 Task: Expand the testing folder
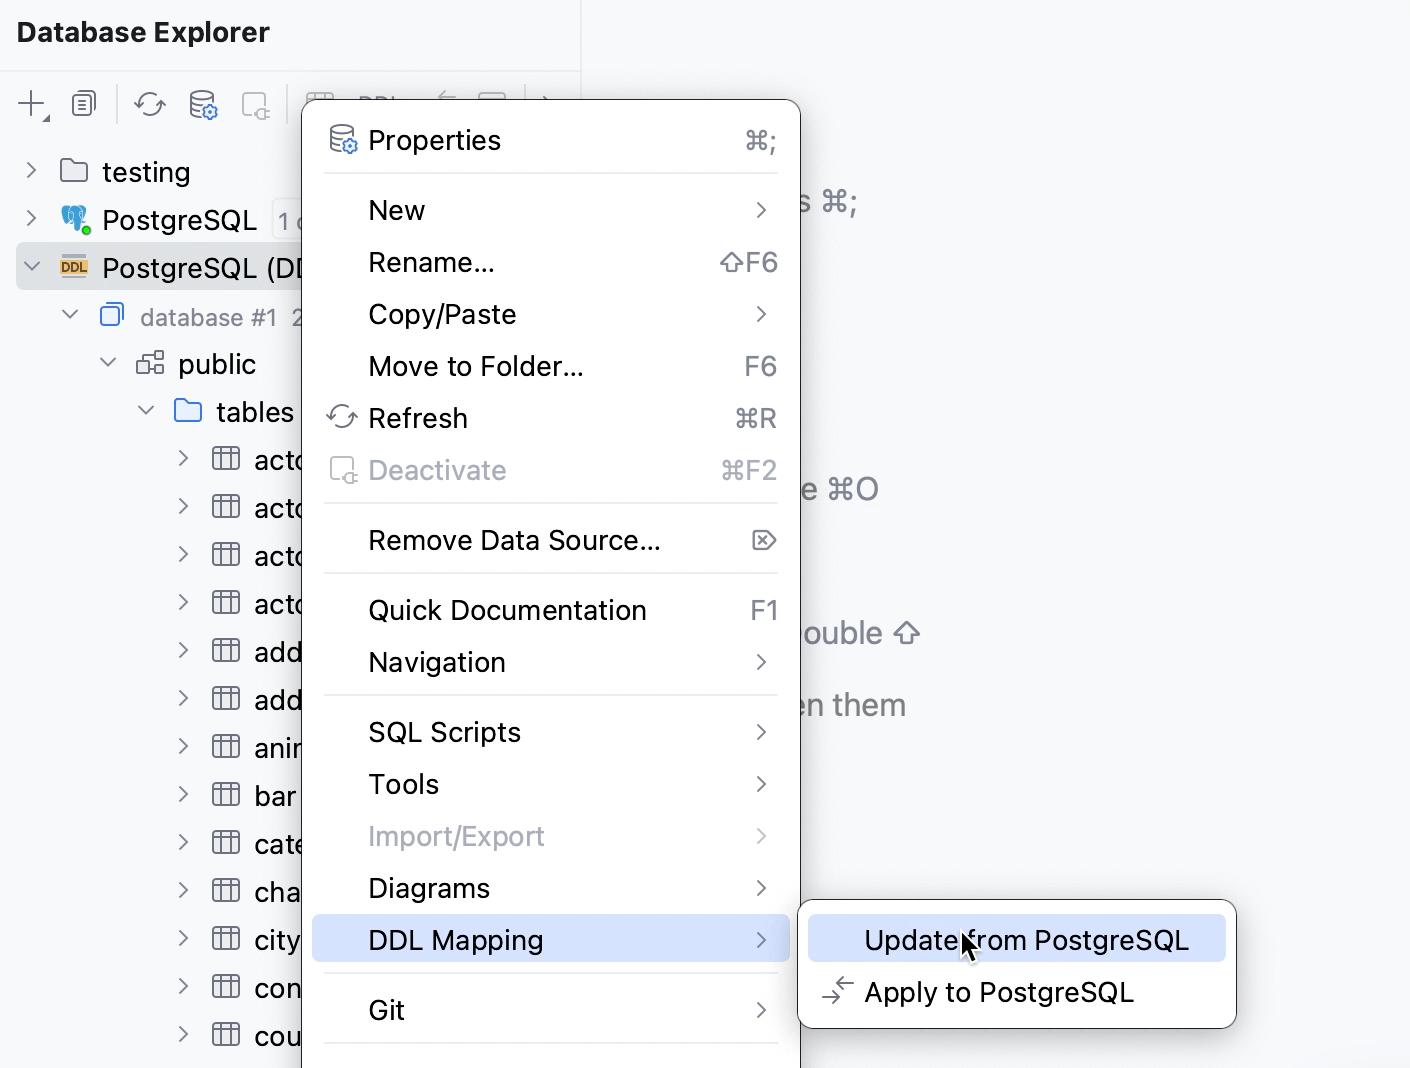click(31, 171)
